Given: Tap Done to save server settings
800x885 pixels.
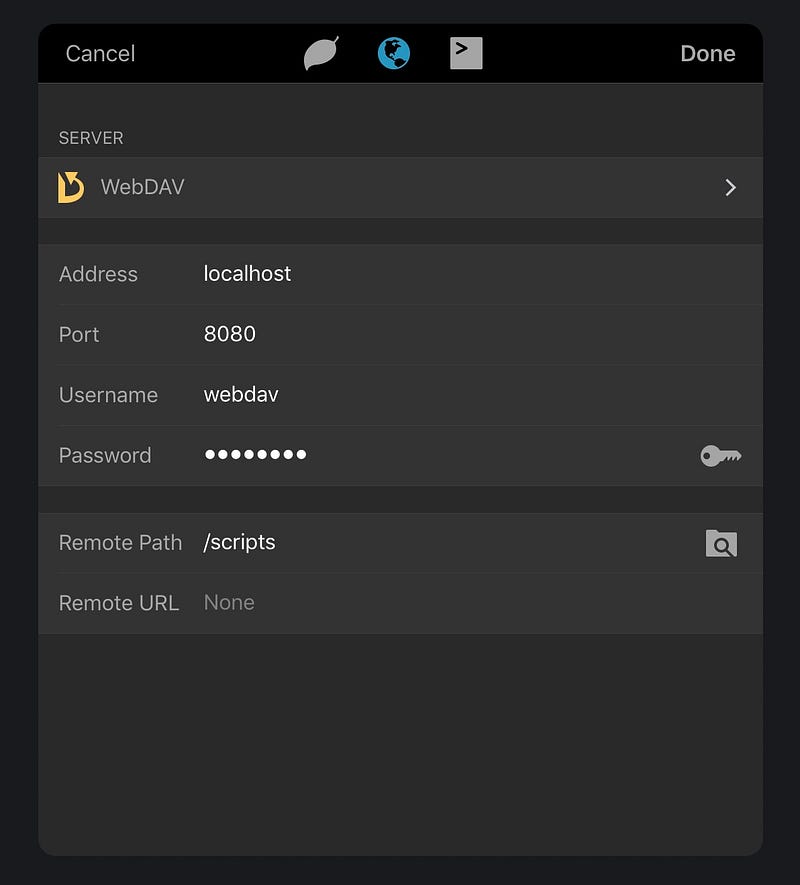Looking at the screenshot, I should pyautogui.click(x=707, y=54).
